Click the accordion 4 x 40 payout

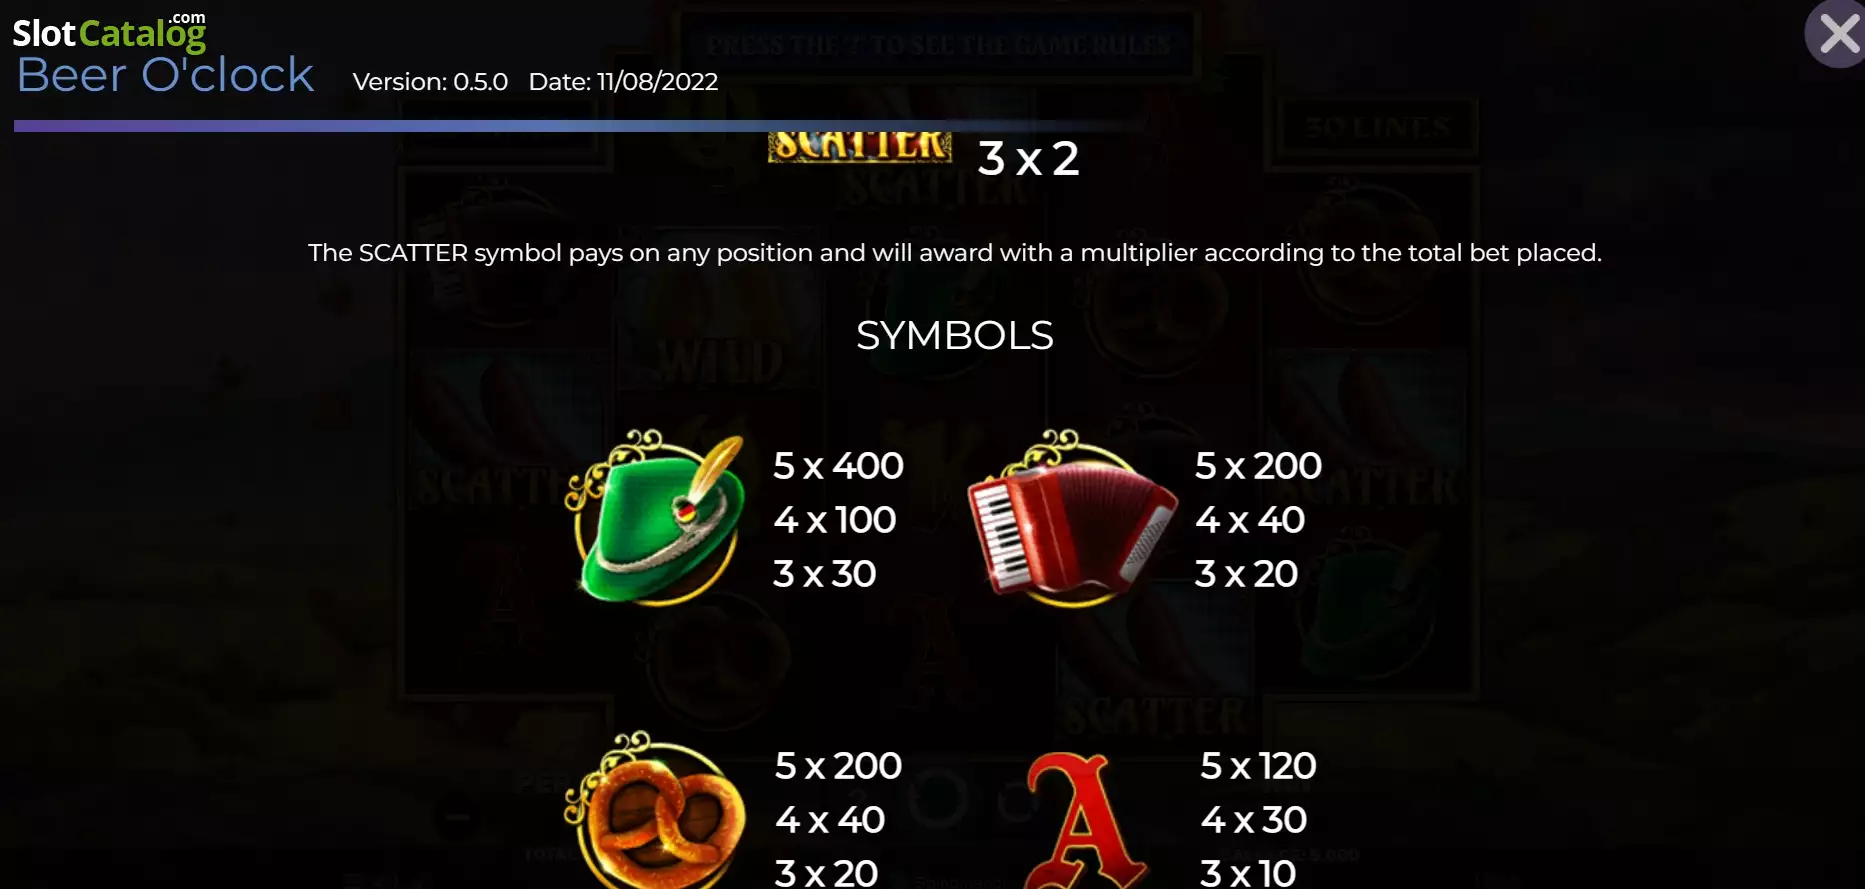[x=1249, y=520]
